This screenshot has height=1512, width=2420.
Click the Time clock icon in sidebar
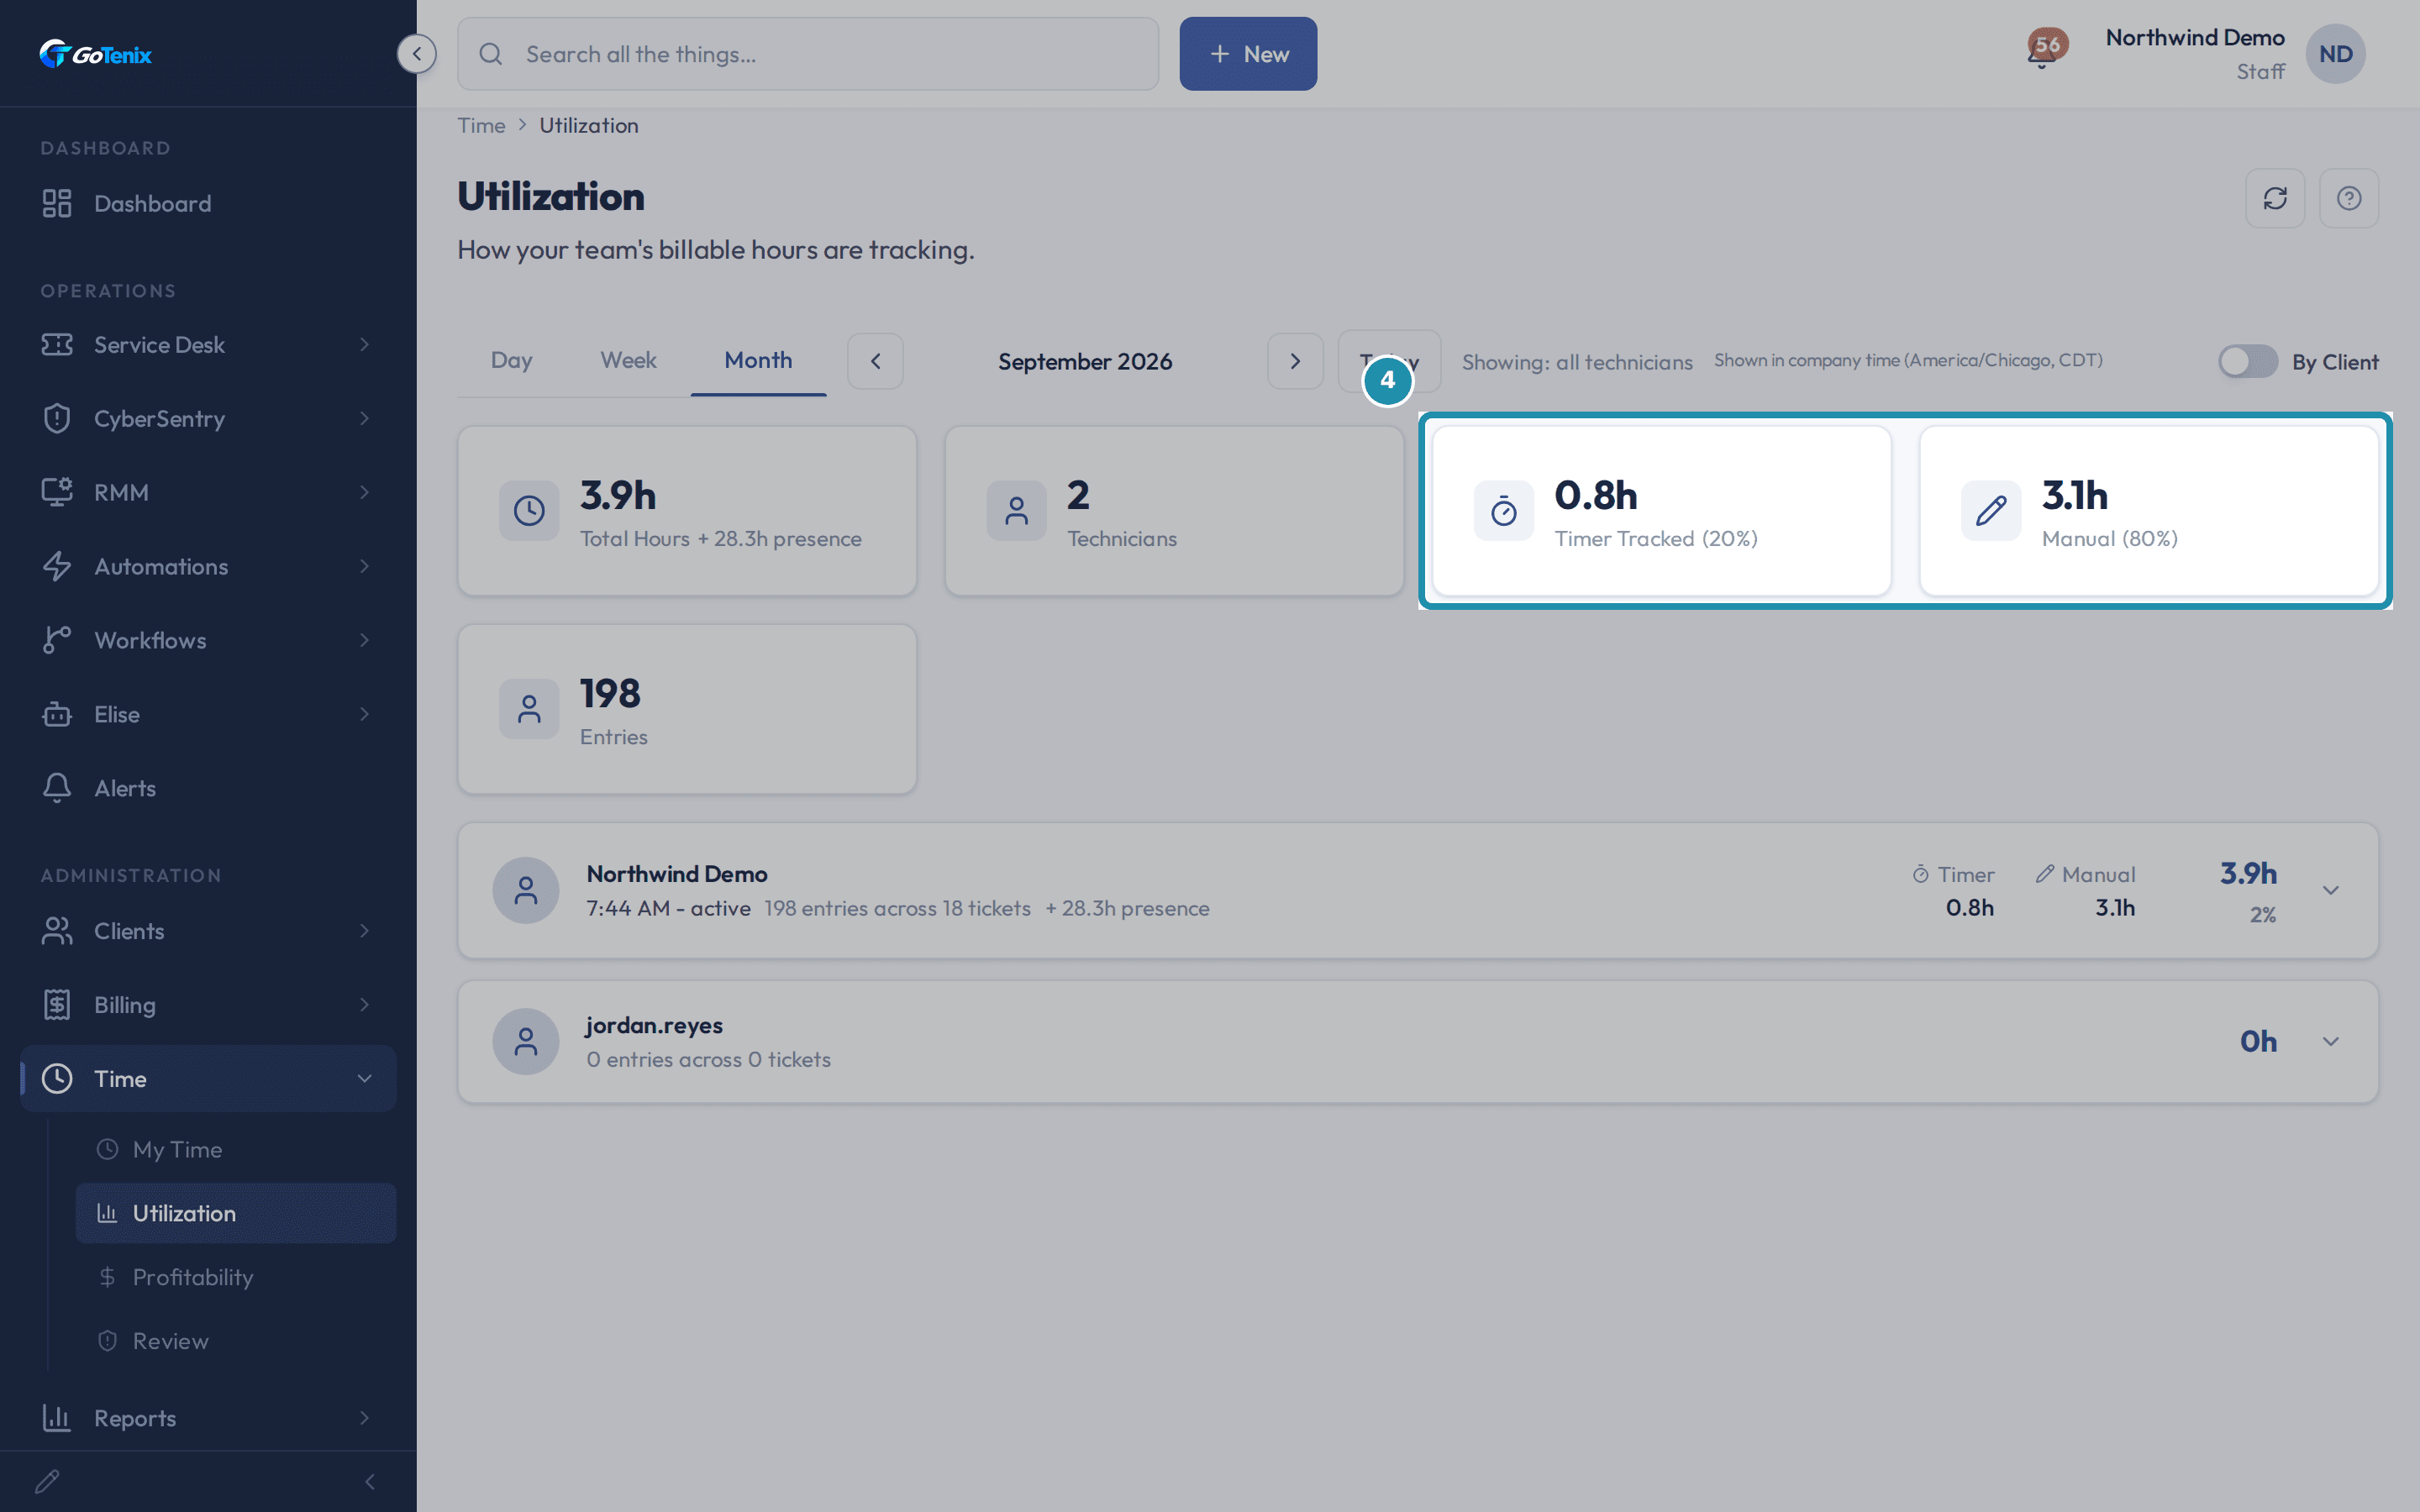click(x=57, y=1078)
